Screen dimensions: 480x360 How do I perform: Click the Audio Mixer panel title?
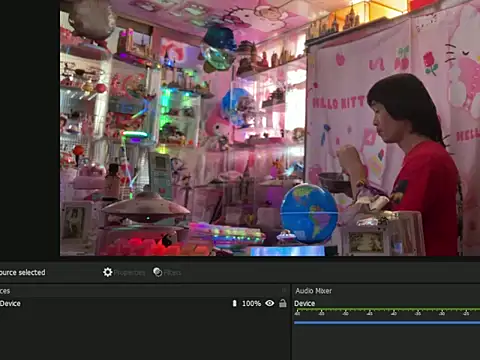[x=313, y=291]
